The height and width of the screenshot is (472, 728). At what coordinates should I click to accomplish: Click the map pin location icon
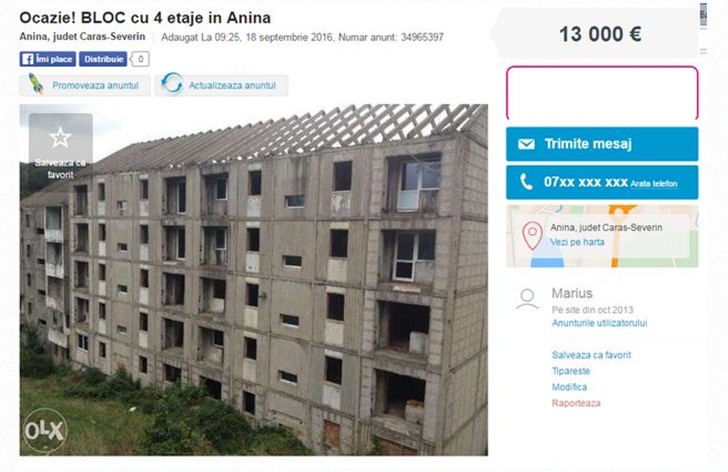533,235
